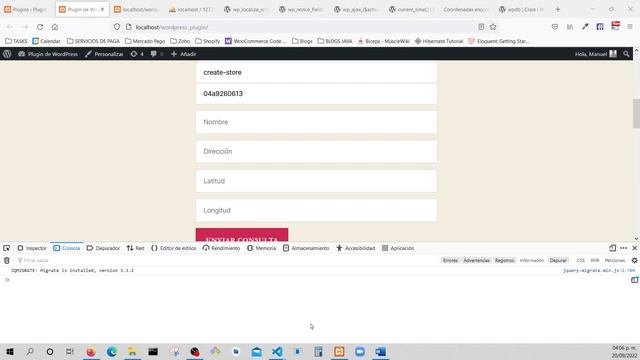Switch to the Rendimiento devtools tab
Image resolution: width=640 pixels, height=360 pixels.
(221, 248)
